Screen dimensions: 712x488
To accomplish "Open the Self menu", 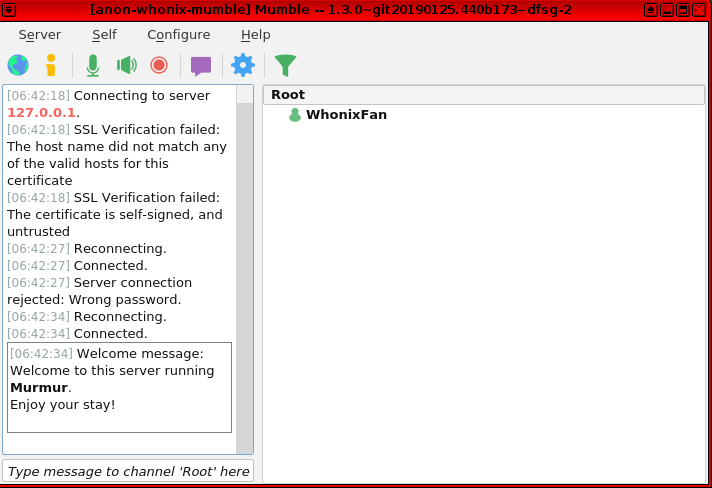I will coord(104,35).
